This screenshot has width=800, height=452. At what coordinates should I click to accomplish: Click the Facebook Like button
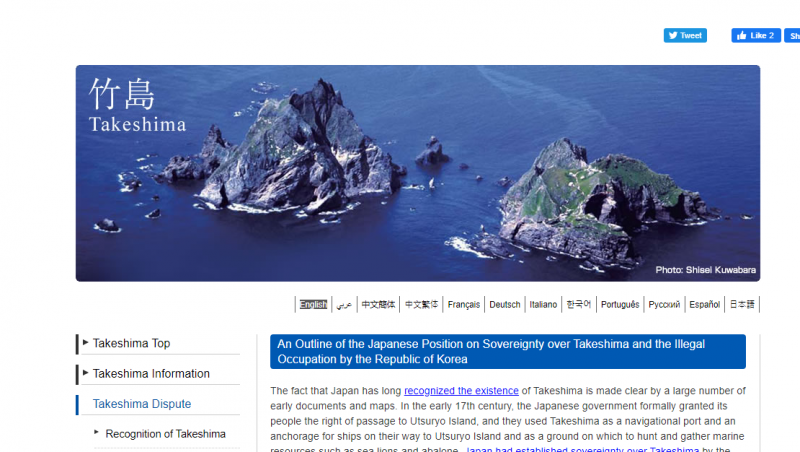[755, 35]
